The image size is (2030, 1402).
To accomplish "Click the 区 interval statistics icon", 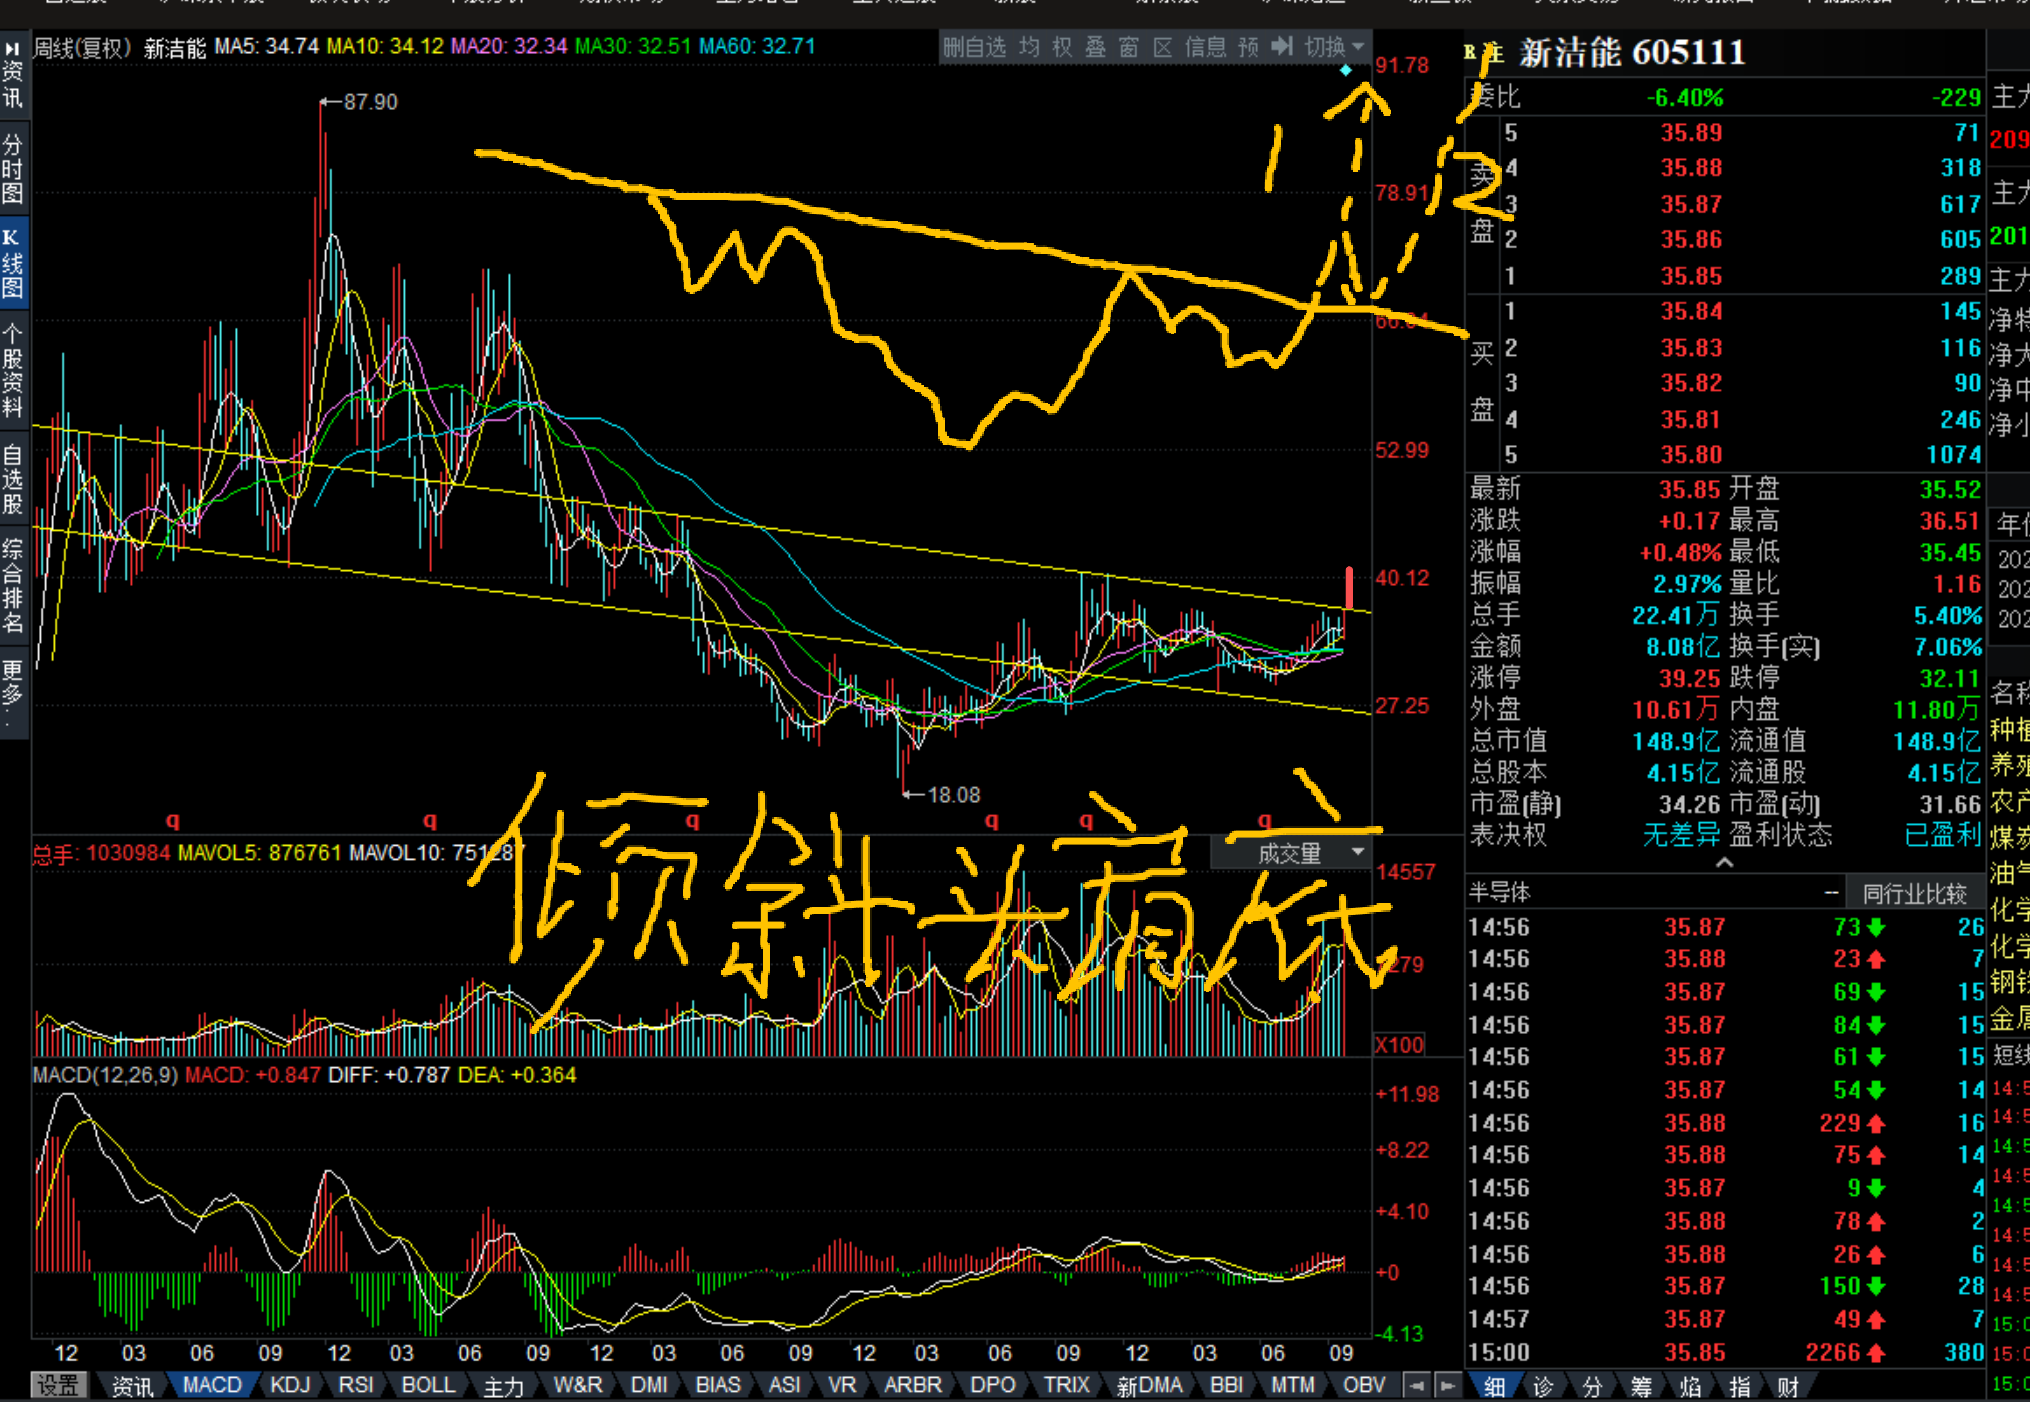I will point(1162,46).
